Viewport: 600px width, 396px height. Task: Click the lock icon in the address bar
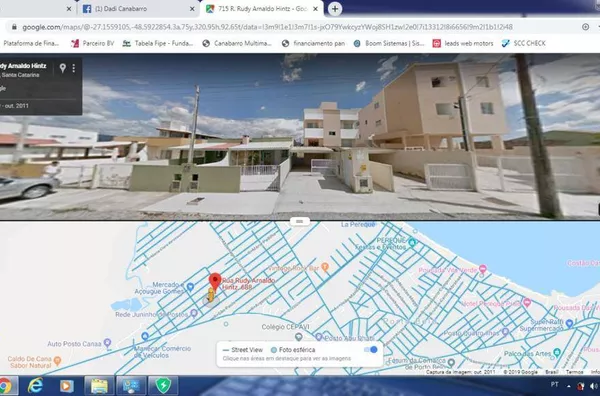(x=14, y=27)
